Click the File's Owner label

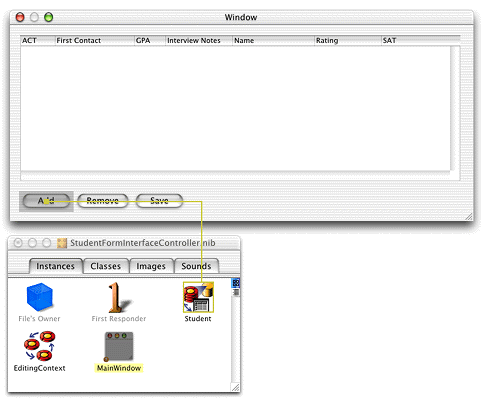point(39,319)
